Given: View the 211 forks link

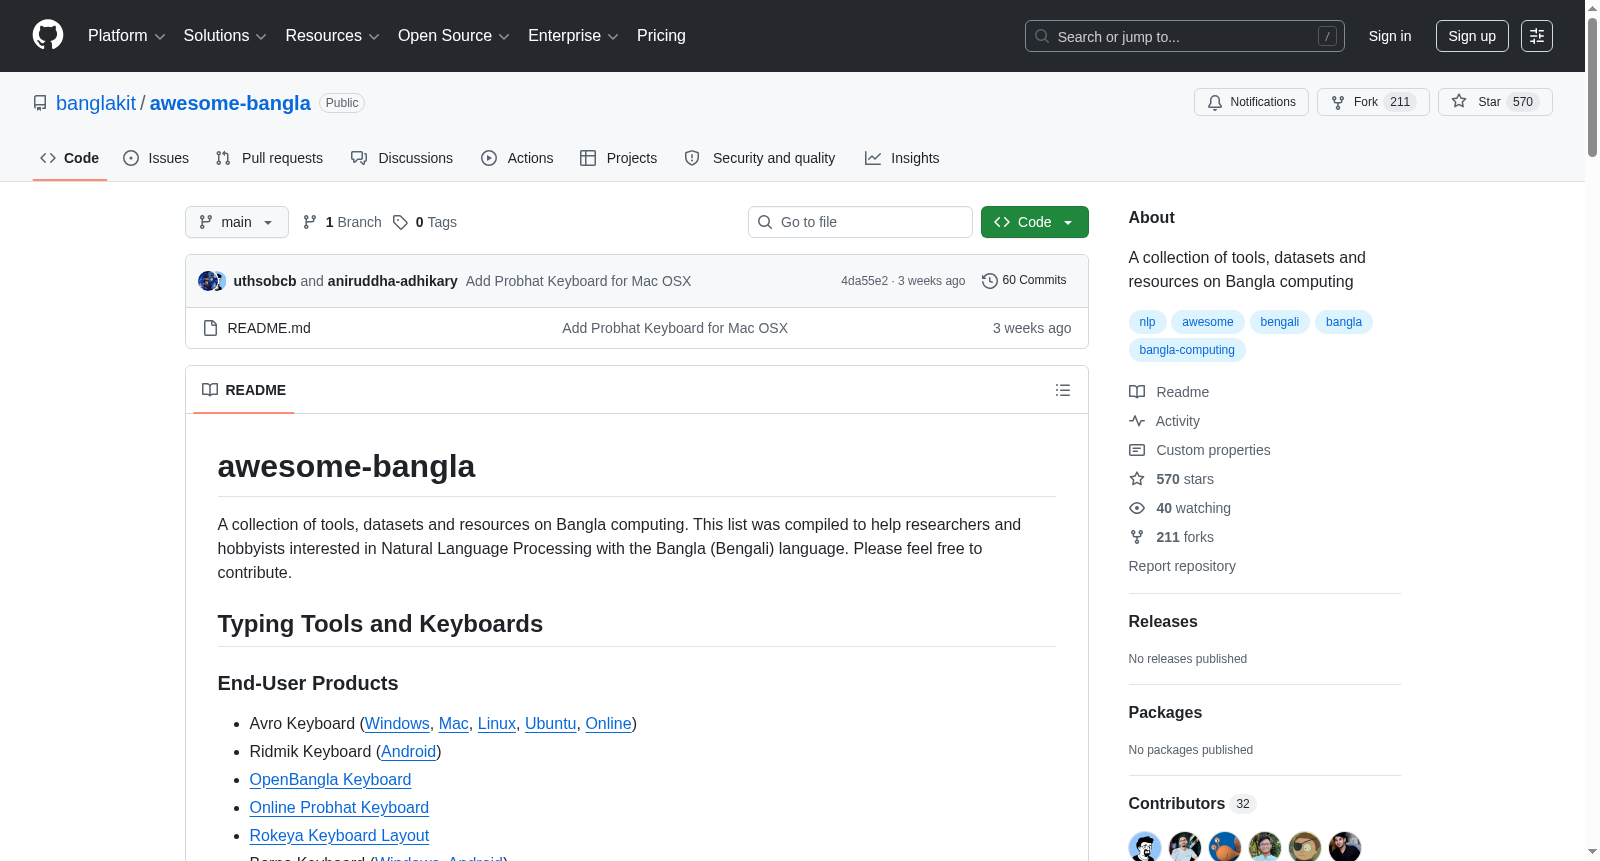Looking at the screenshot, I should [1172, 537].
